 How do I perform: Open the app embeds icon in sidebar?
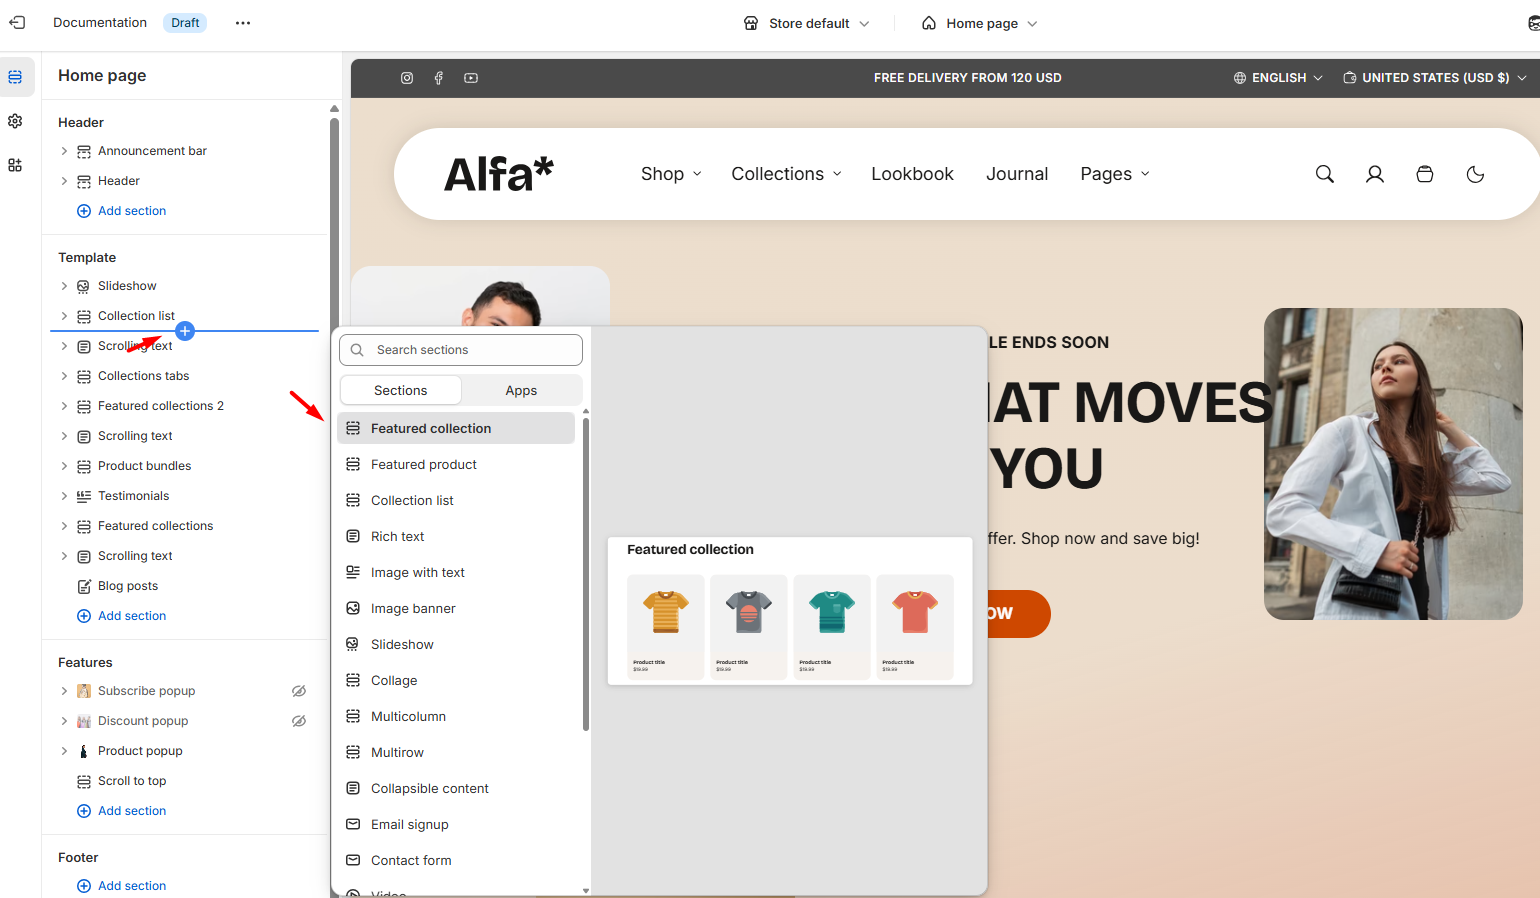point(15,165)
